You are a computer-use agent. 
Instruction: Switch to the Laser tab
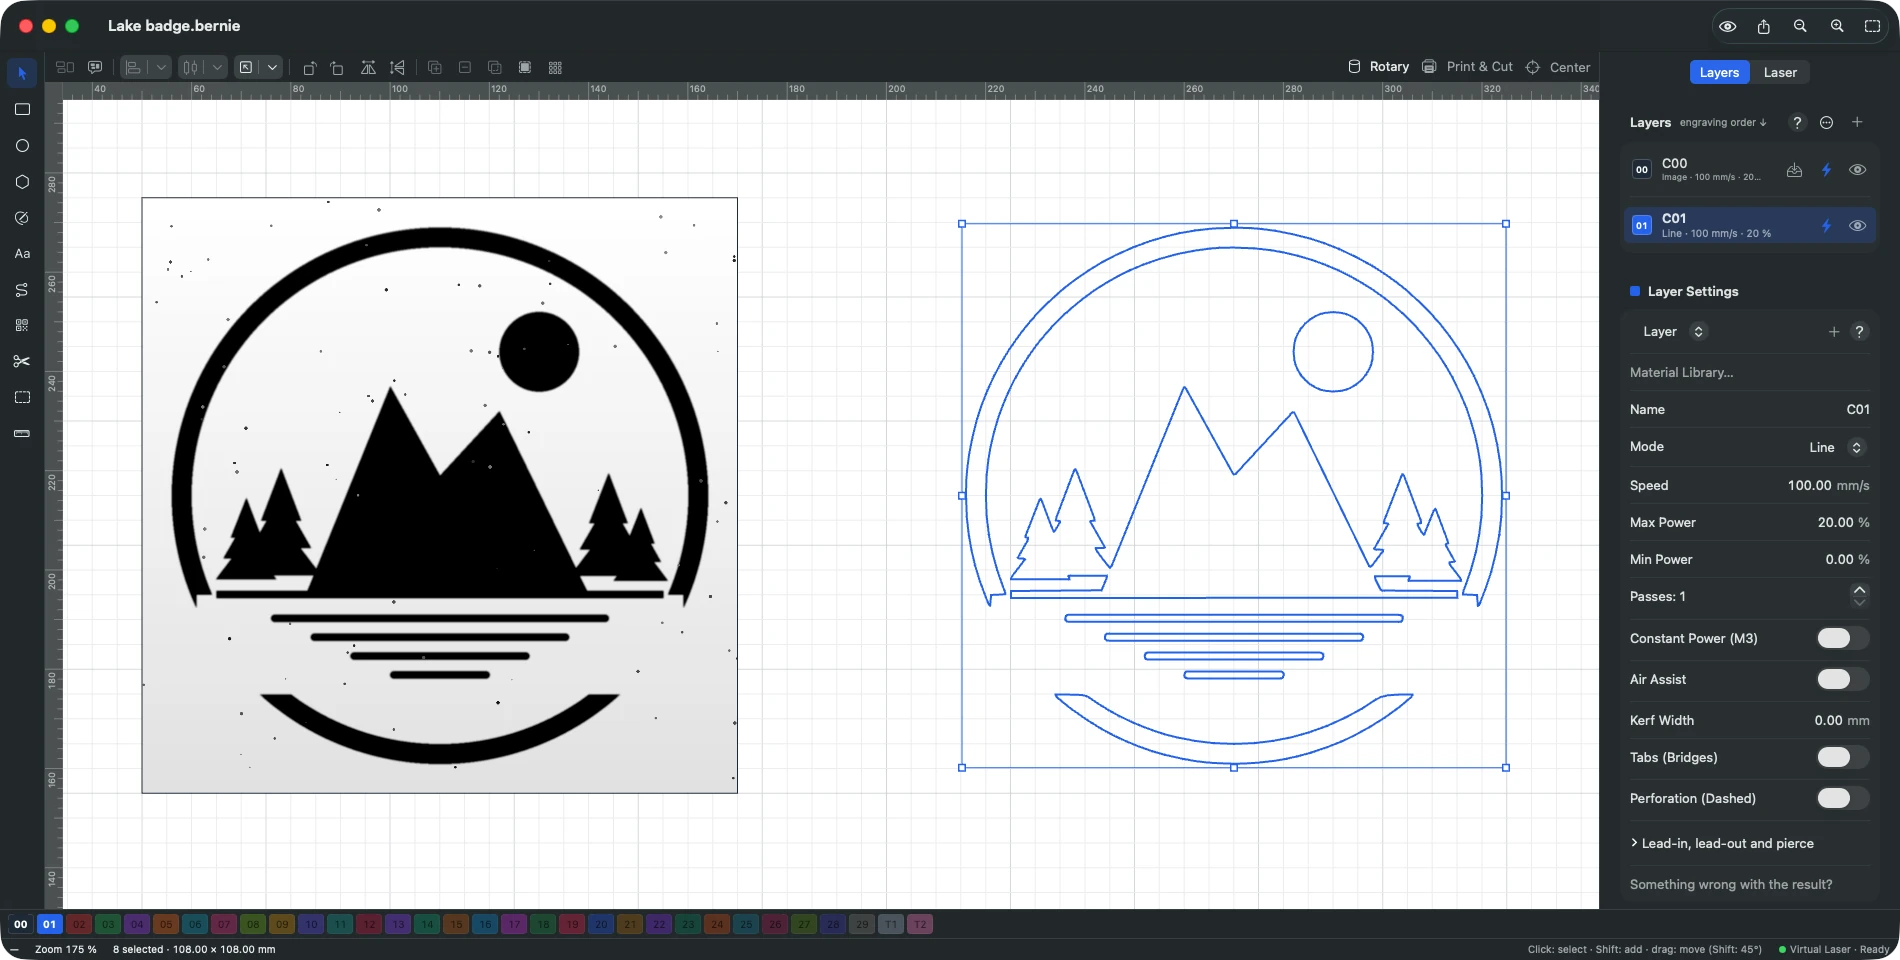(1780, 72)
